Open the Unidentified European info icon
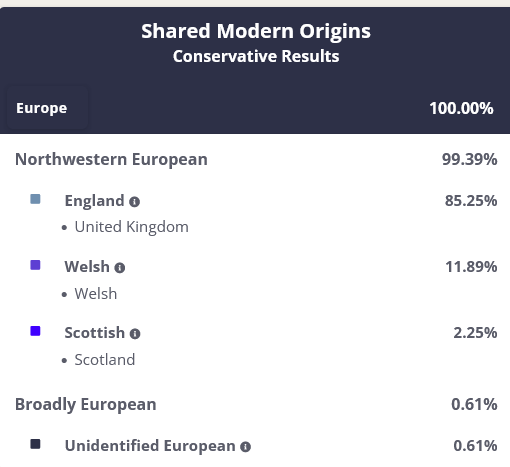Screen dimensions: 510x467 [245, 447]
